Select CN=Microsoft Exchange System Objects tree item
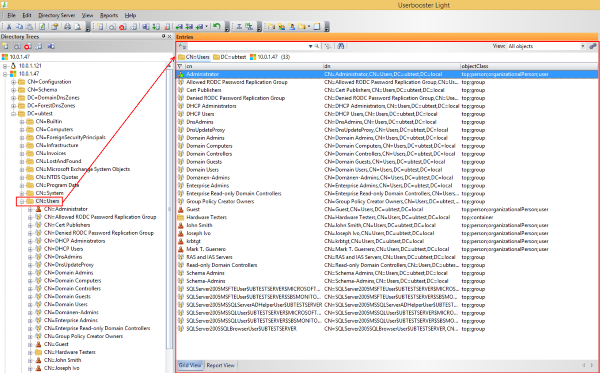 click(83, 169)
